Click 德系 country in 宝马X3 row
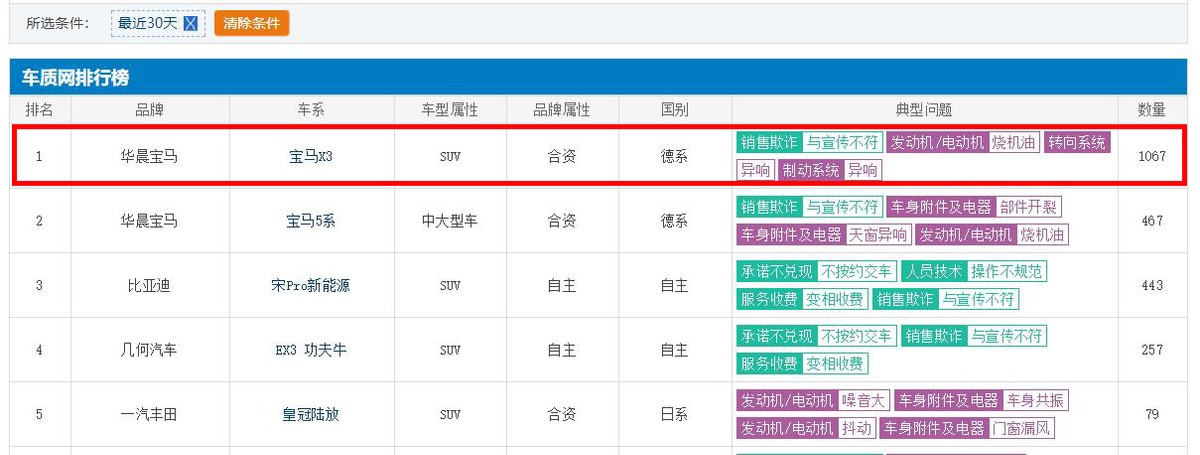The width and height of the screenshot is (1200, 455). tap(674, 157)
